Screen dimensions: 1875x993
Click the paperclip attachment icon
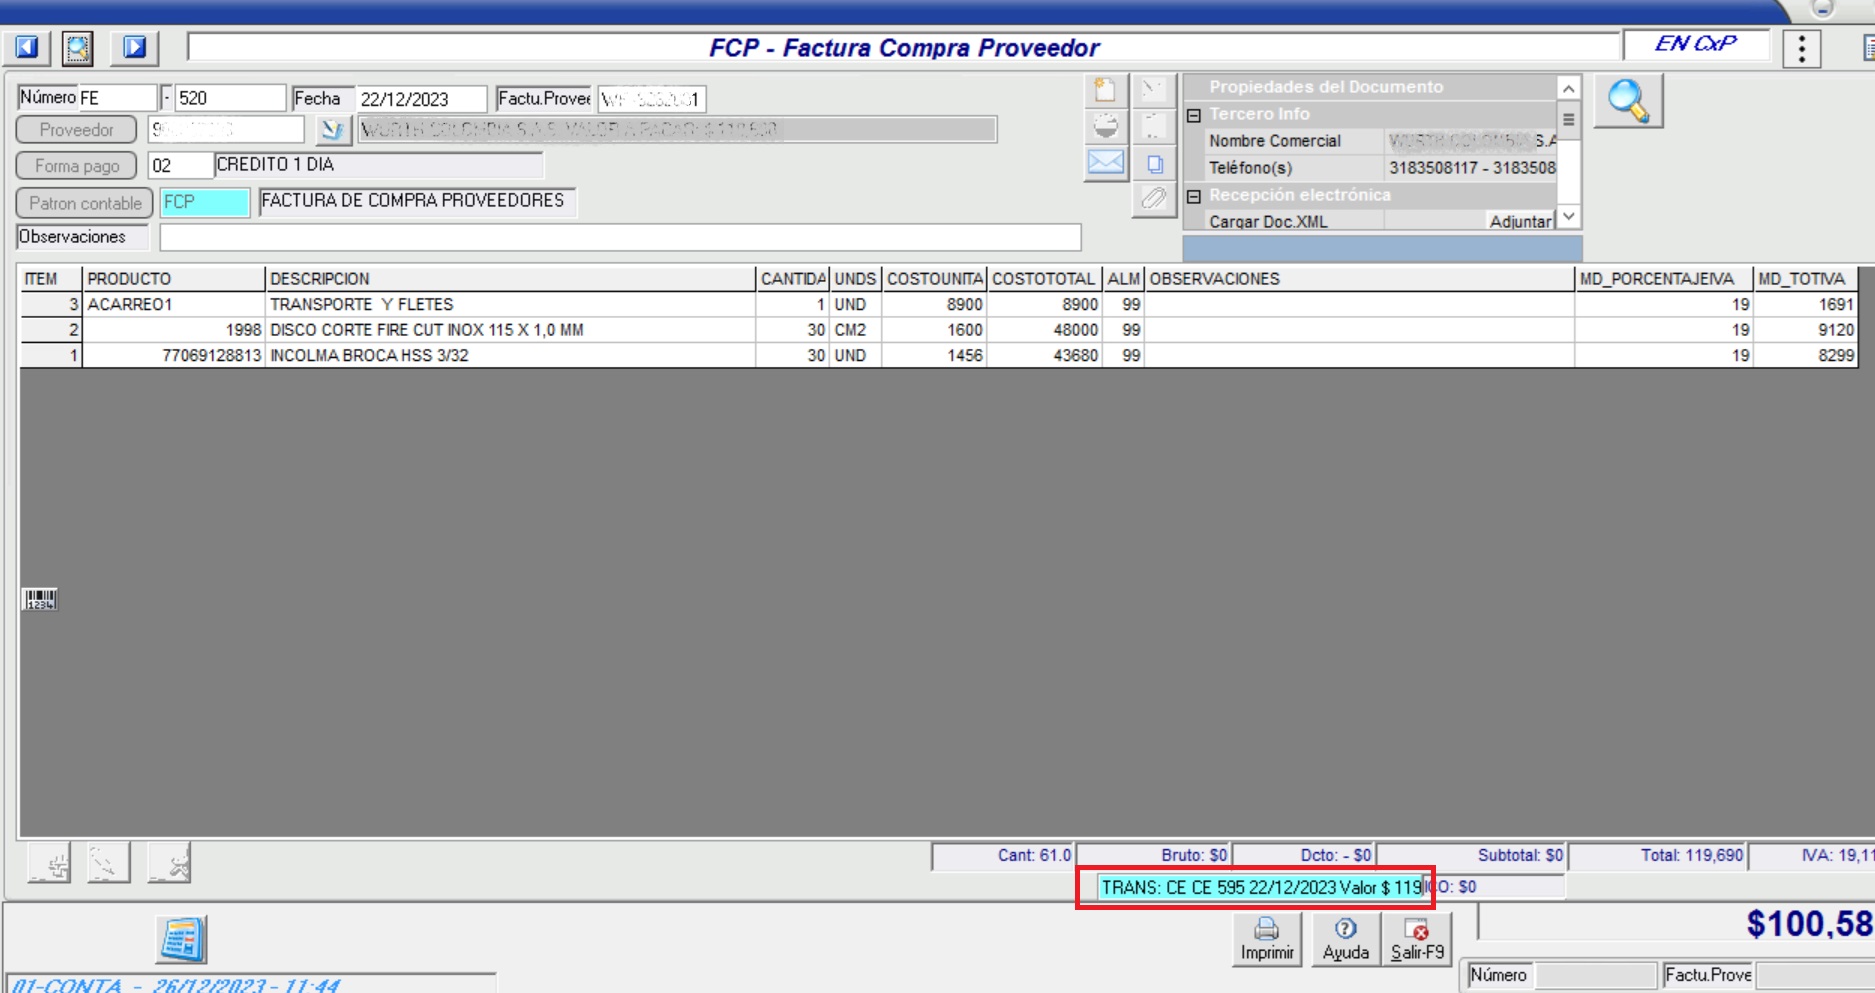[1154, 198]
